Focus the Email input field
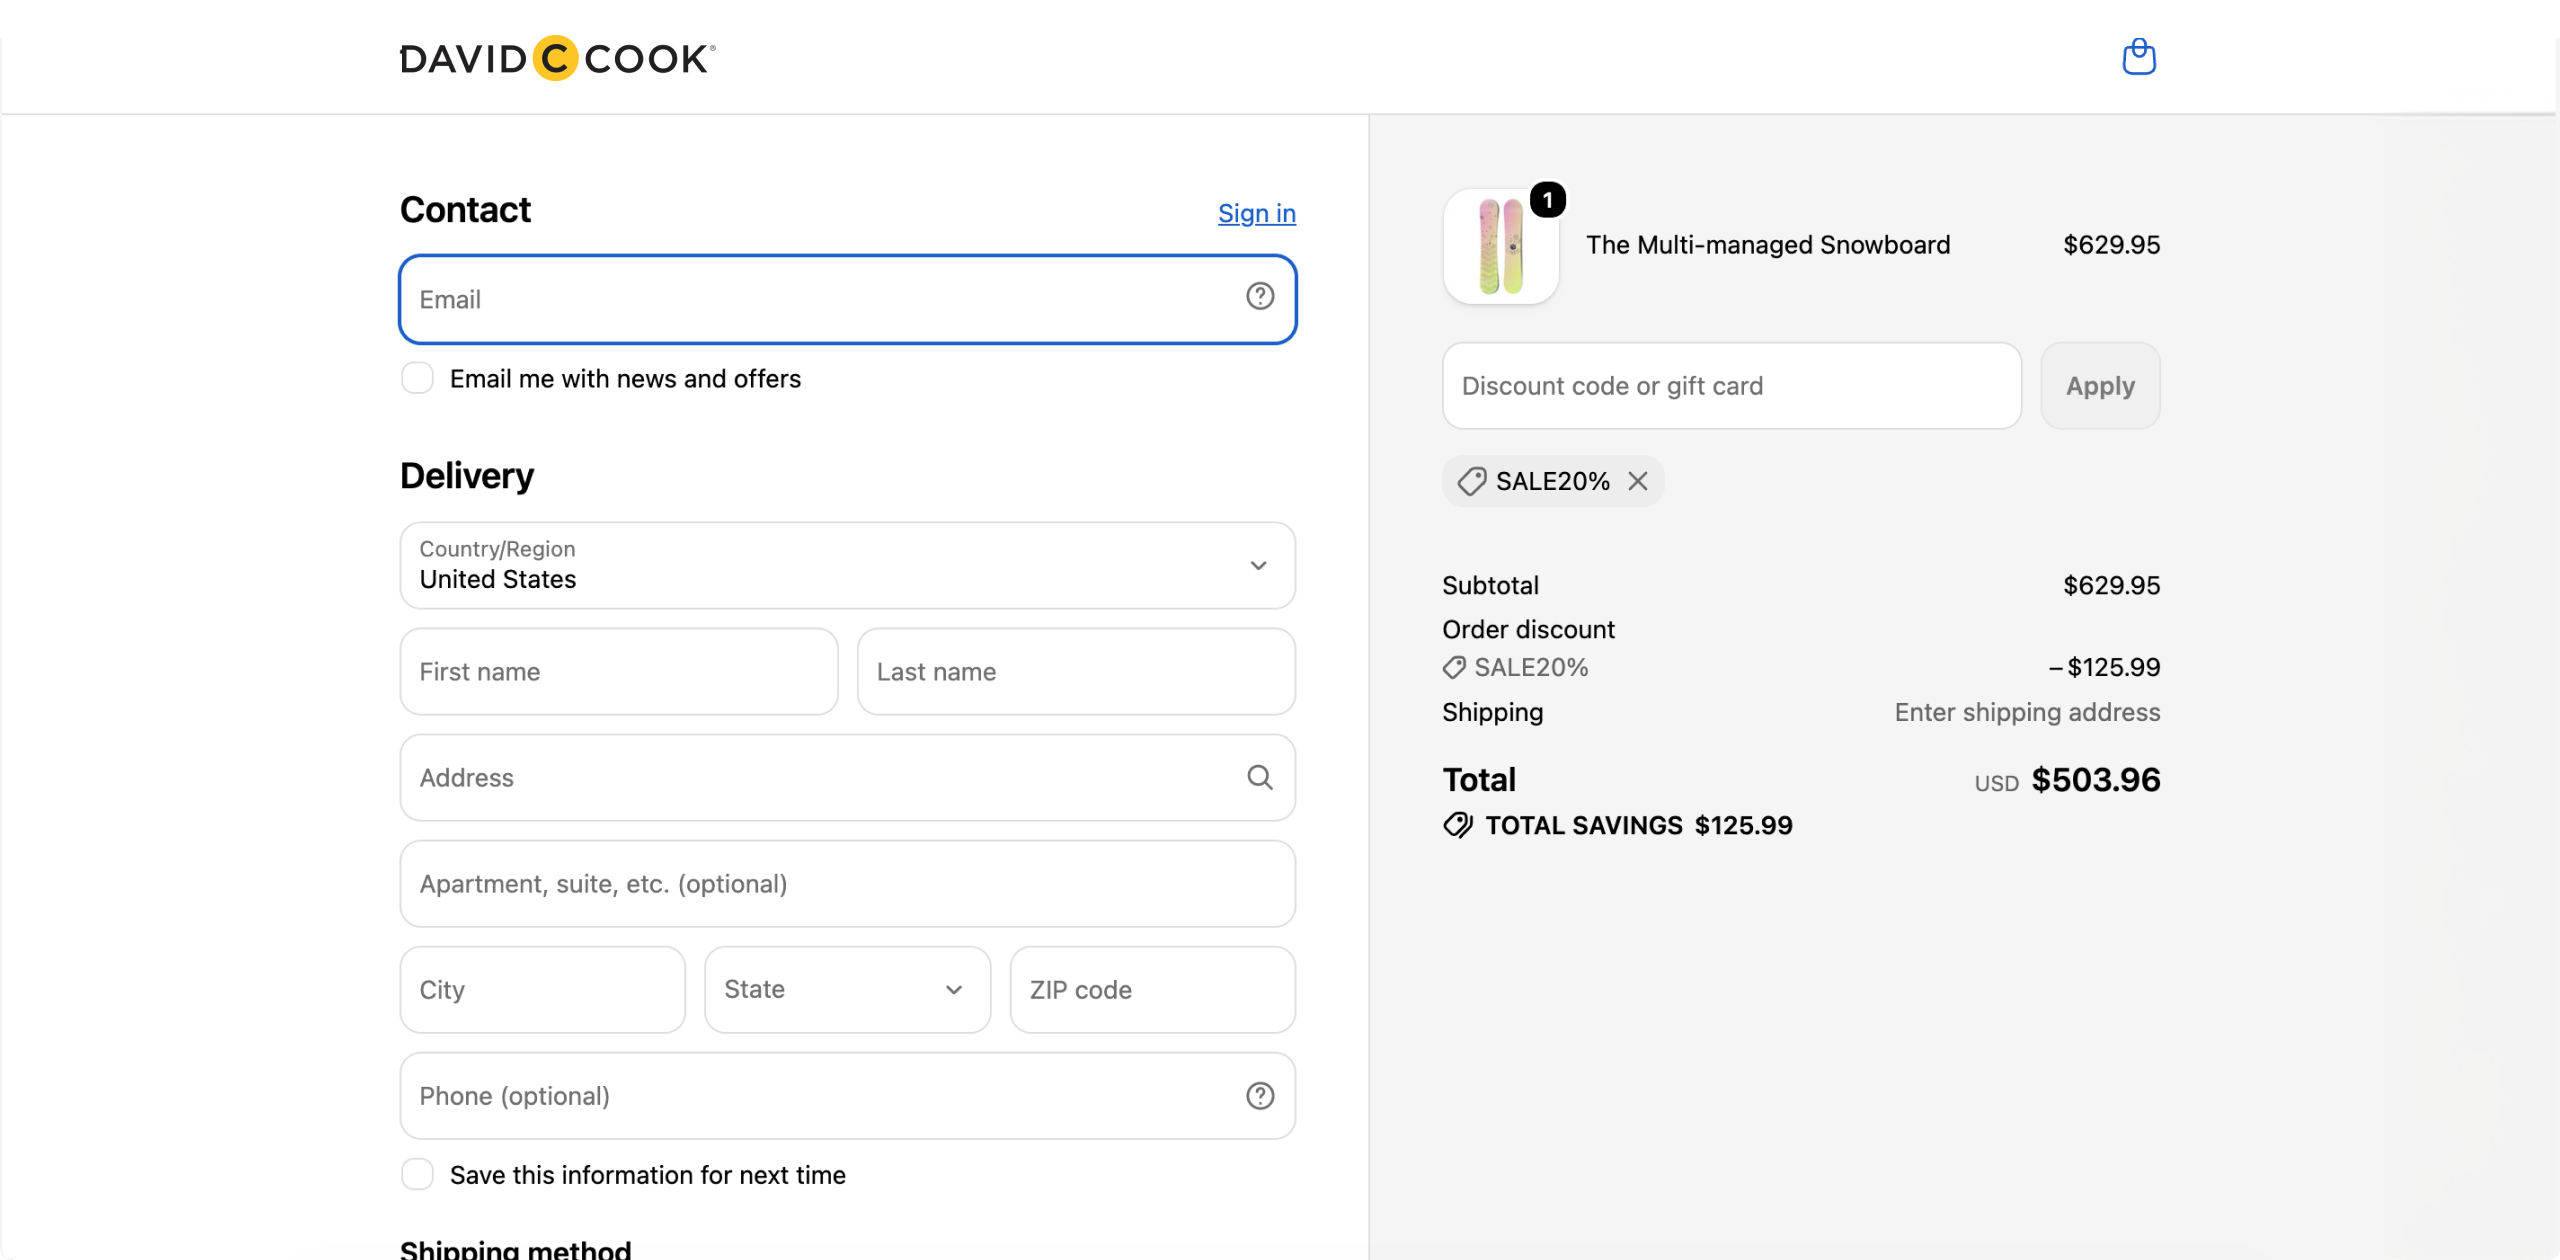Image resolution: width=2560 pixels, height=1260 pixels. pos(848,299)
